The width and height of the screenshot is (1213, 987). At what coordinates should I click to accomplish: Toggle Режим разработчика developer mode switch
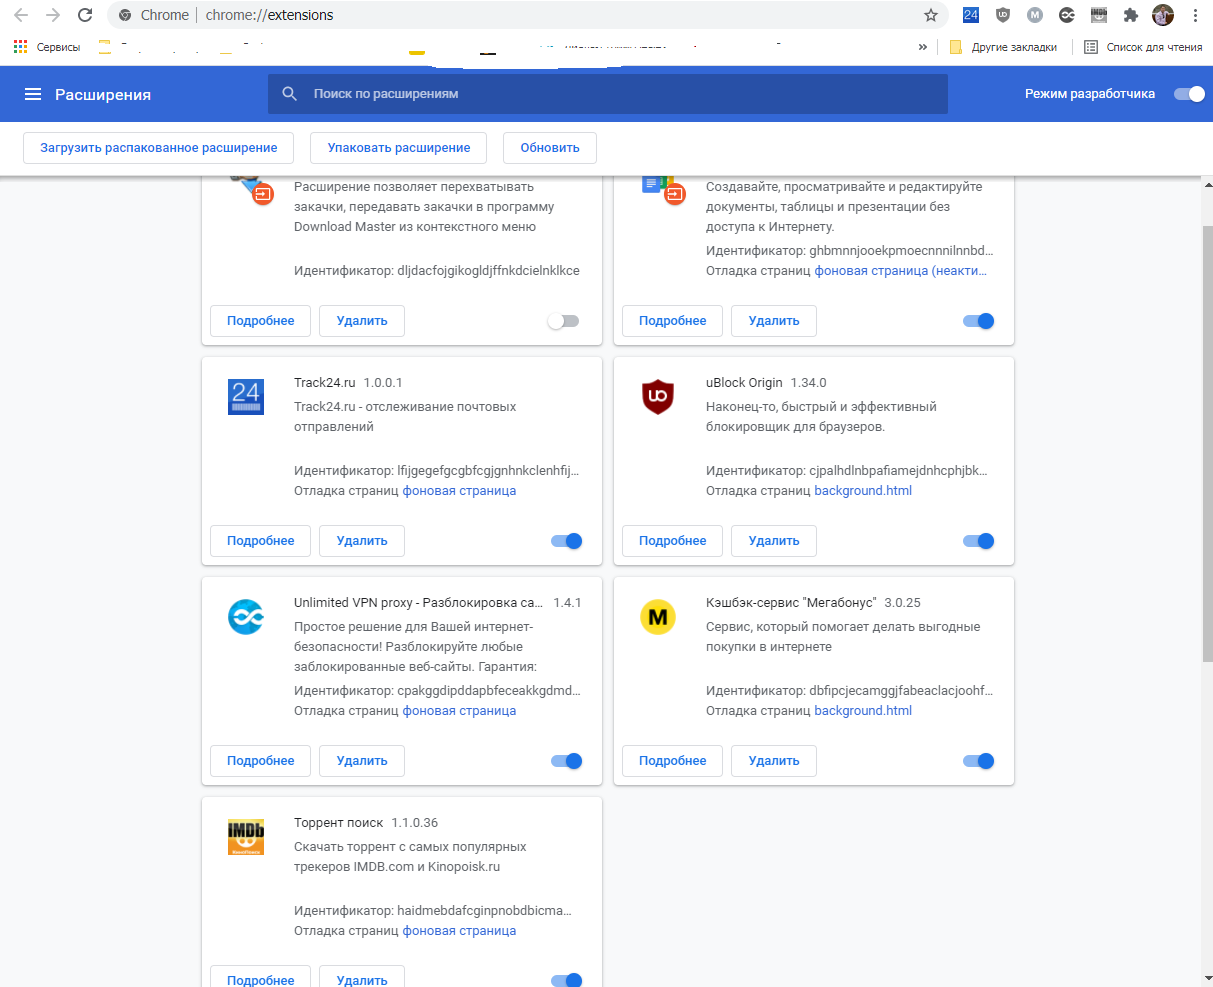point(1189,94)
